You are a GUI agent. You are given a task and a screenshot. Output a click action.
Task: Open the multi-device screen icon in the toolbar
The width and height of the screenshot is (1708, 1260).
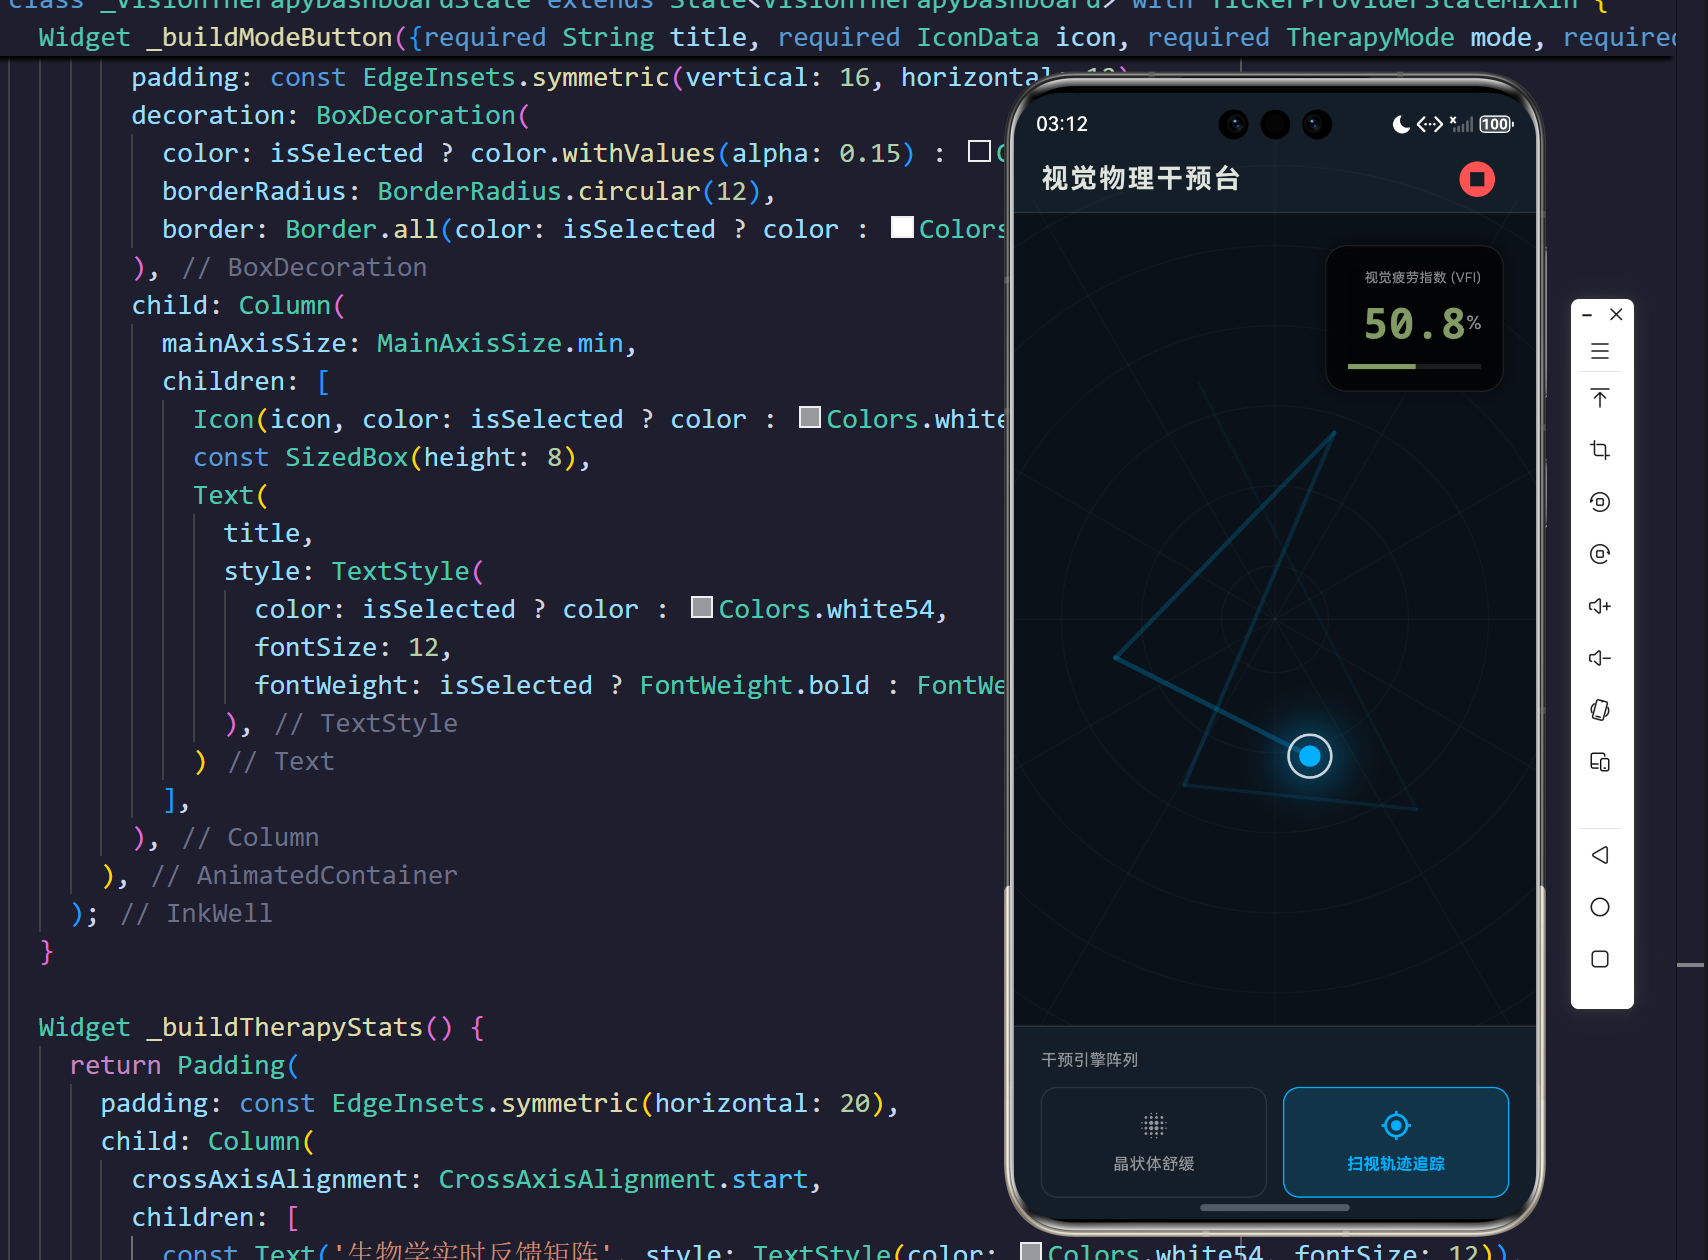click(1600, 762)
